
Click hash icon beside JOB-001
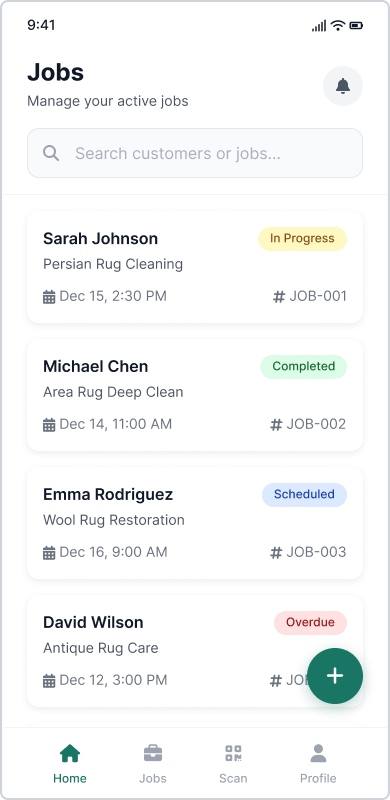(279, 297)
